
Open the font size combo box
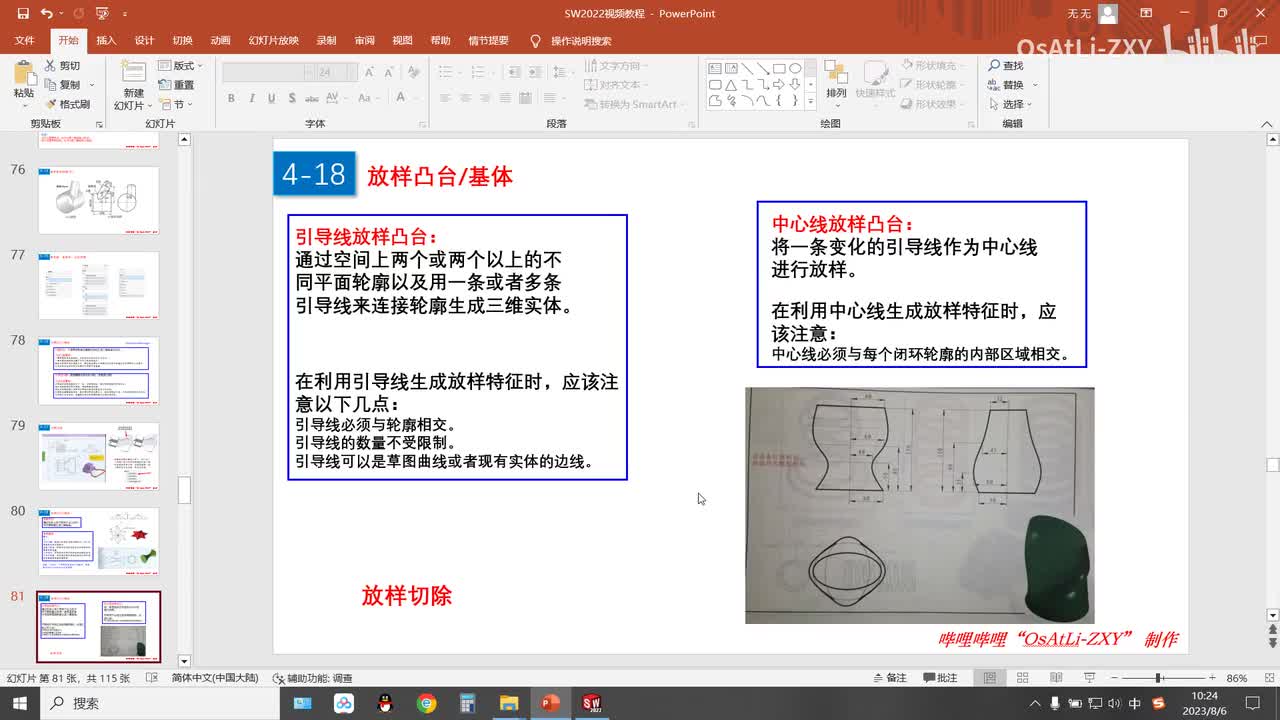tap(337, 72)
